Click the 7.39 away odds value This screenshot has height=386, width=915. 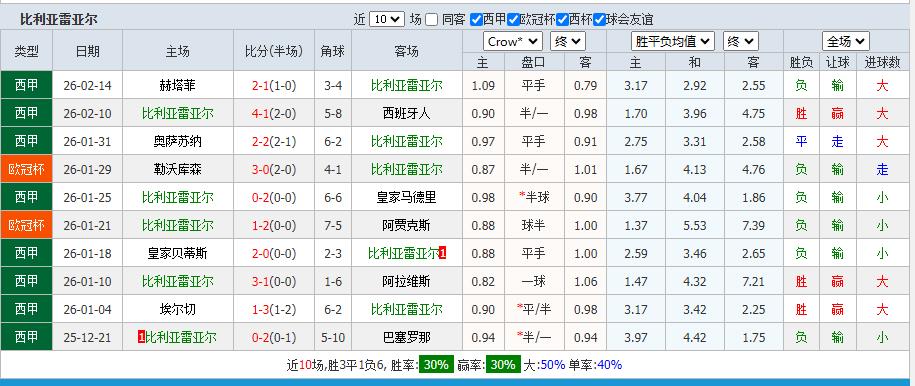point(753,225)
